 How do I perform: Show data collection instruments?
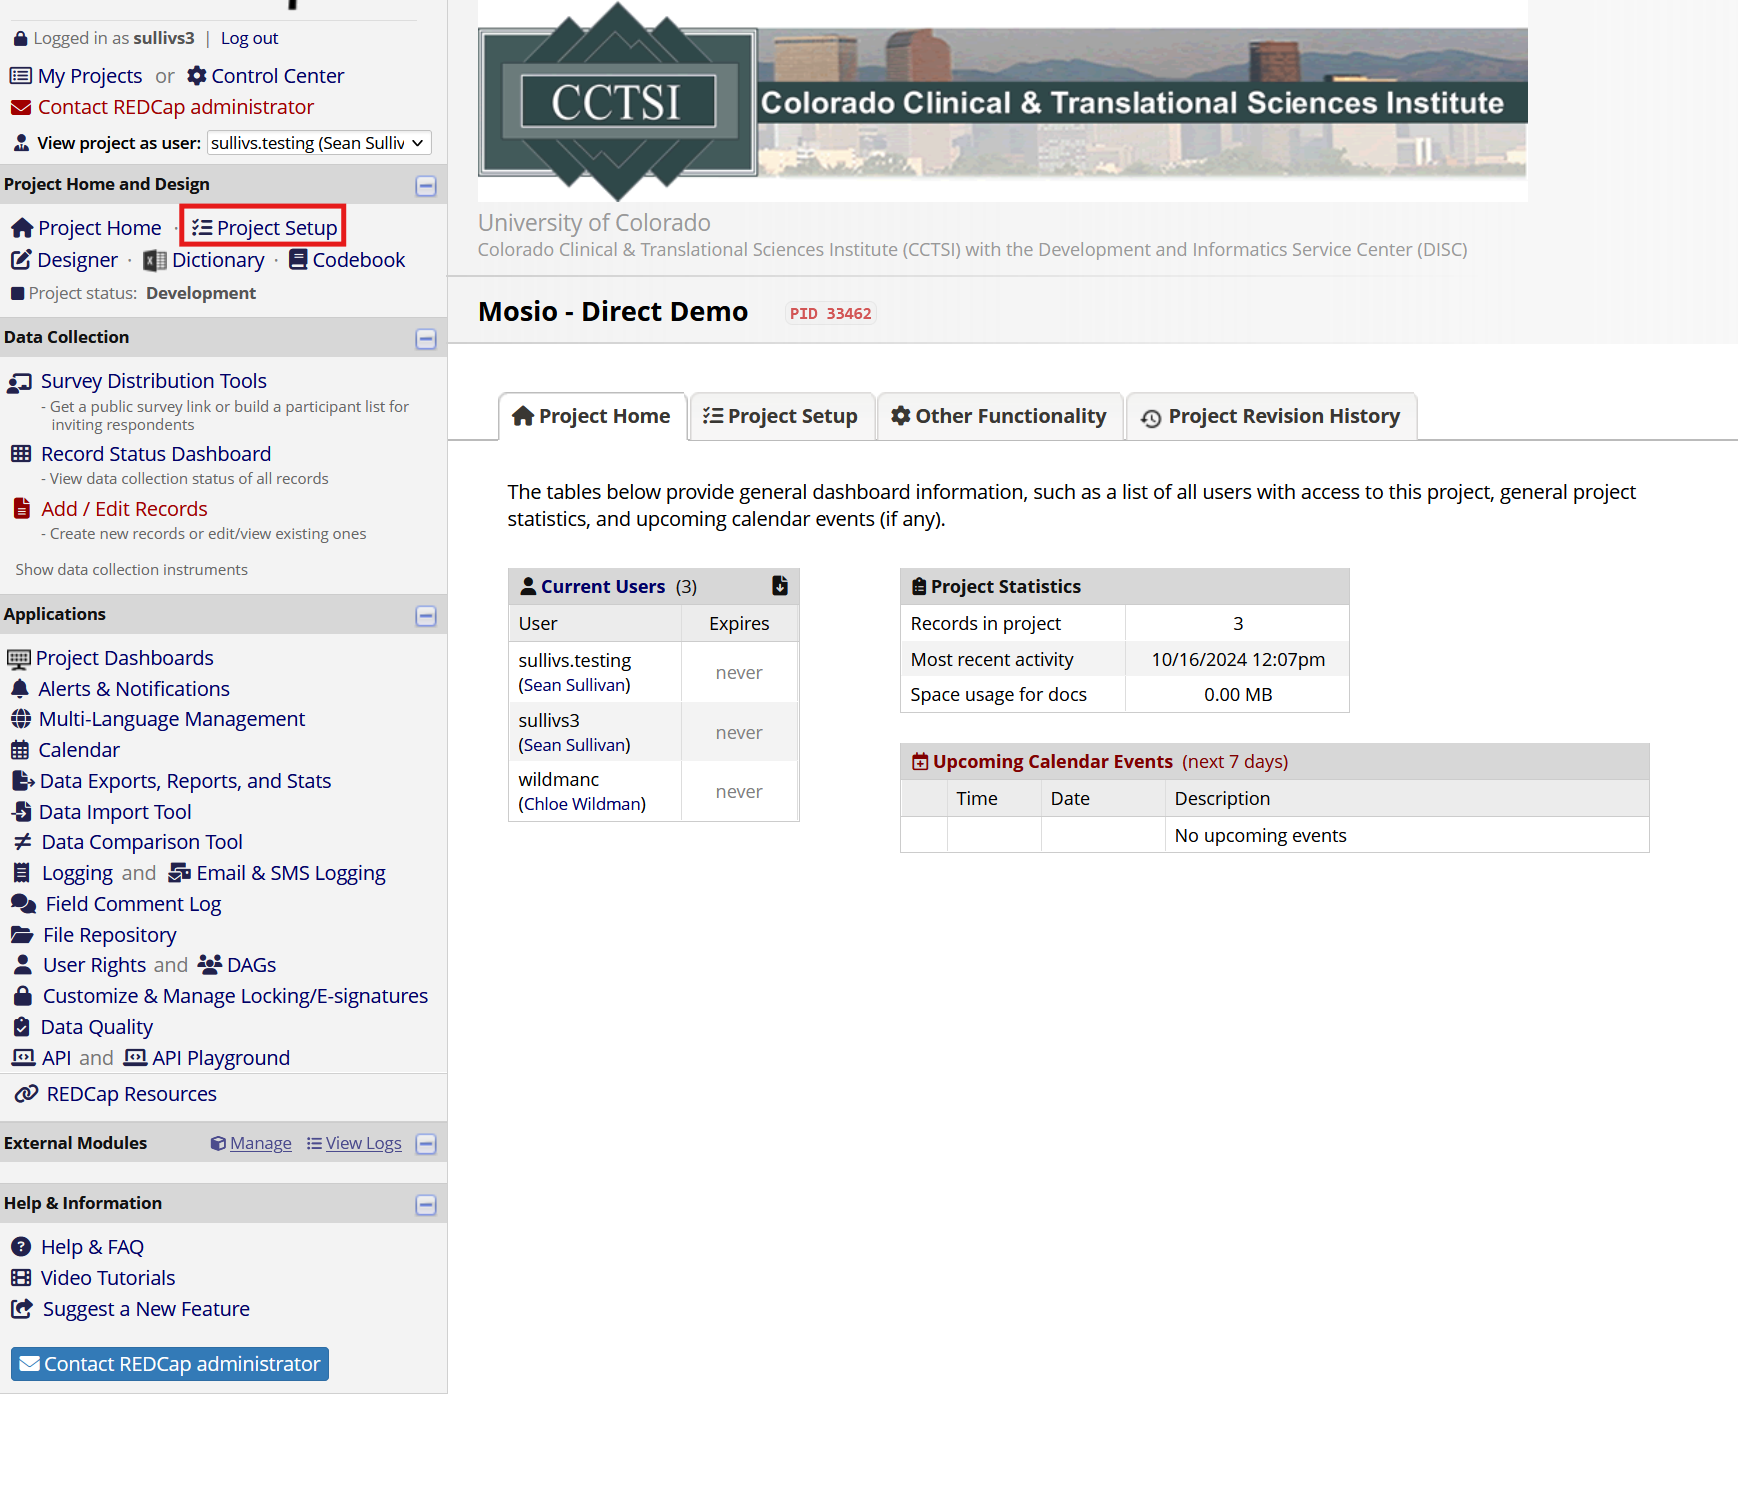point(131,569)
